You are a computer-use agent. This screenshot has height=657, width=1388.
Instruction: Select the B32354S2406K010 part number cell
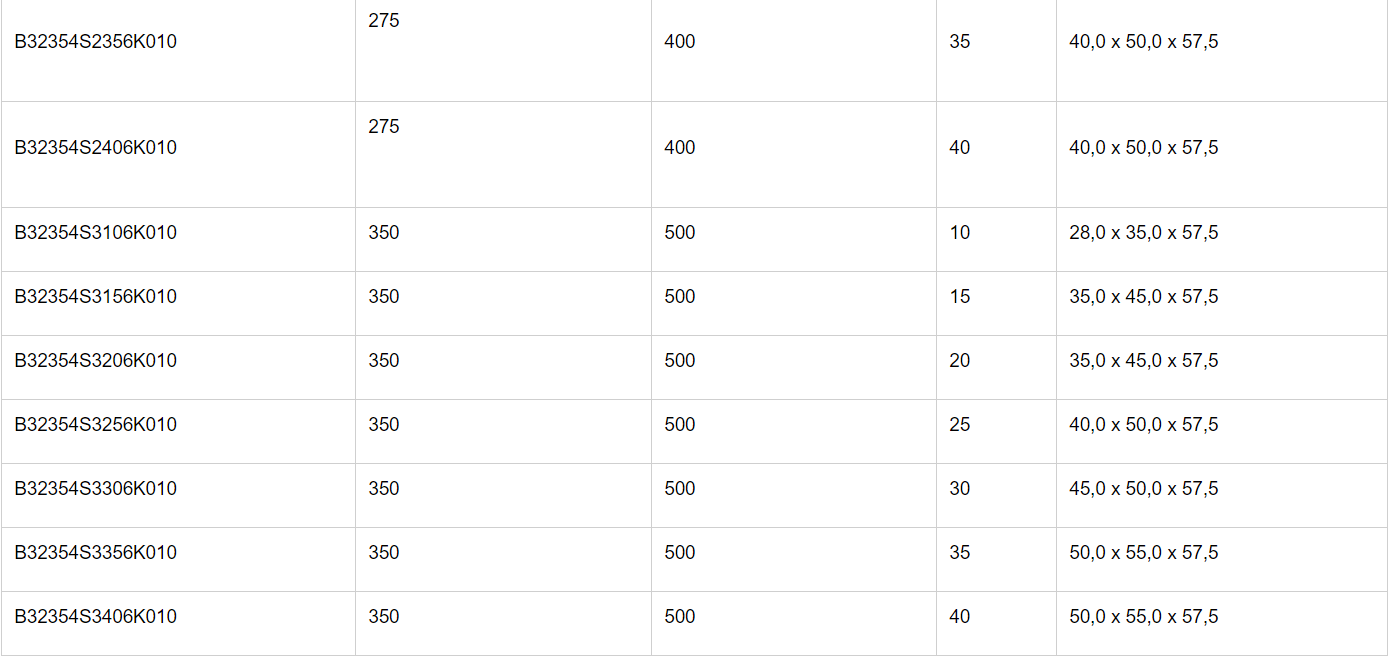click(95, 148)
